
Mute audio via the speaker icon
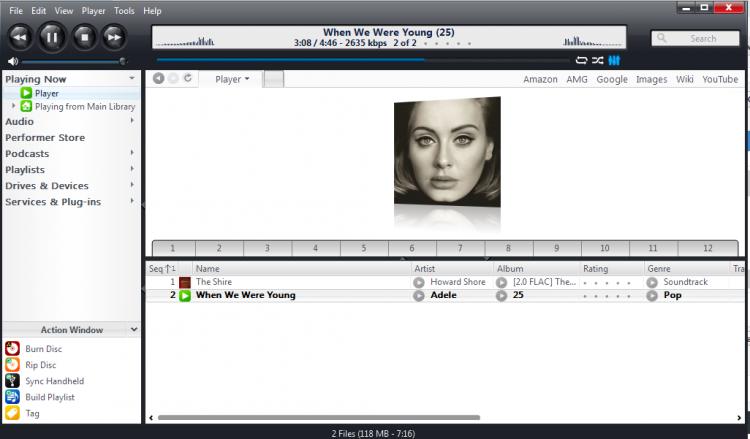[13, 61]
